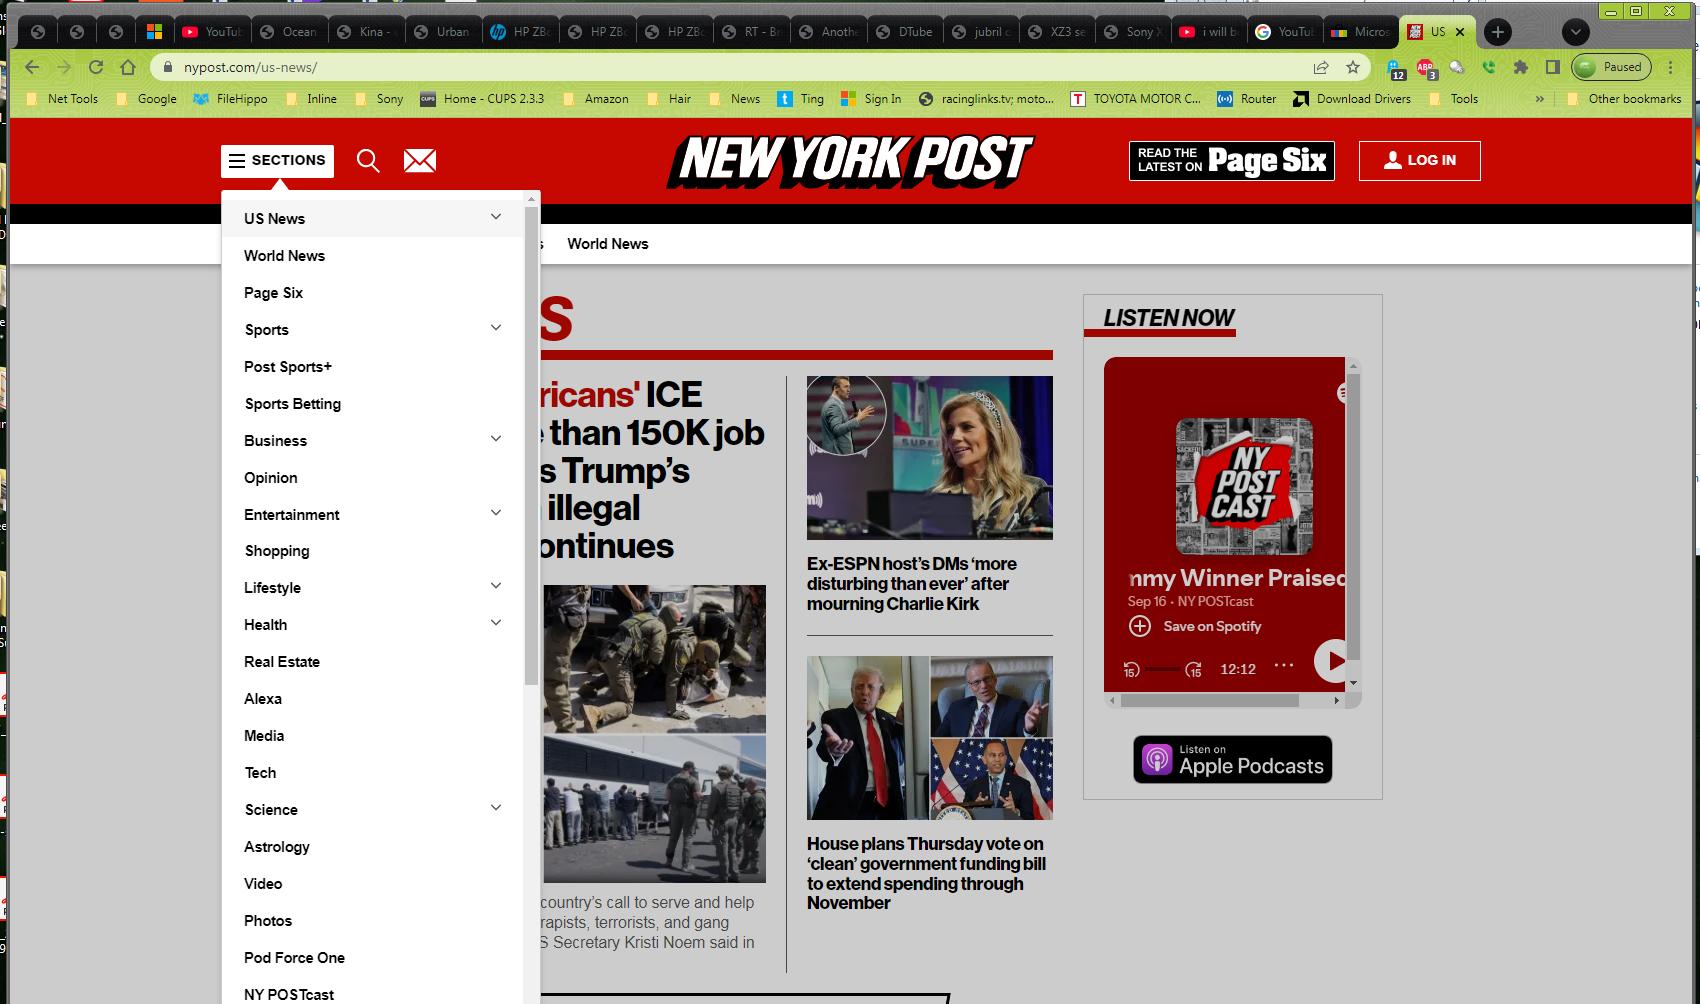
Task: Select Sports Betting menu entry
Action: 293,404
